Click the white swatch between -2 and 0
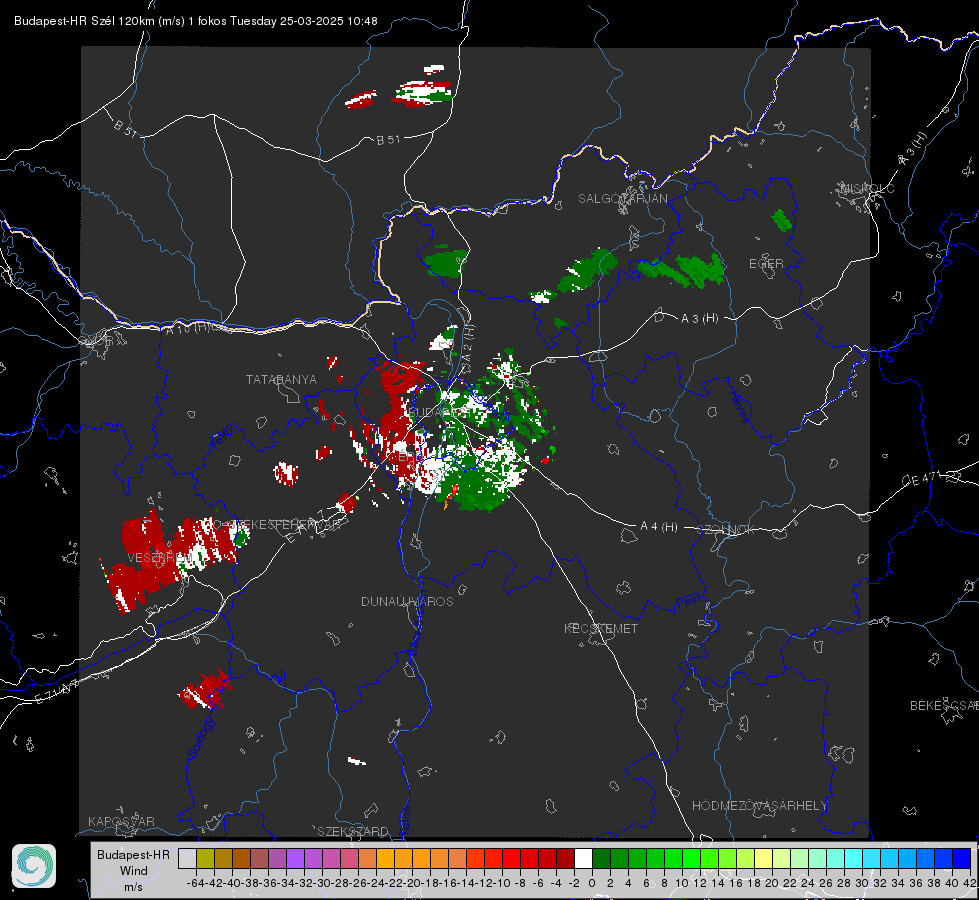This screenshot has height=900, width=979. pos(583,859)
